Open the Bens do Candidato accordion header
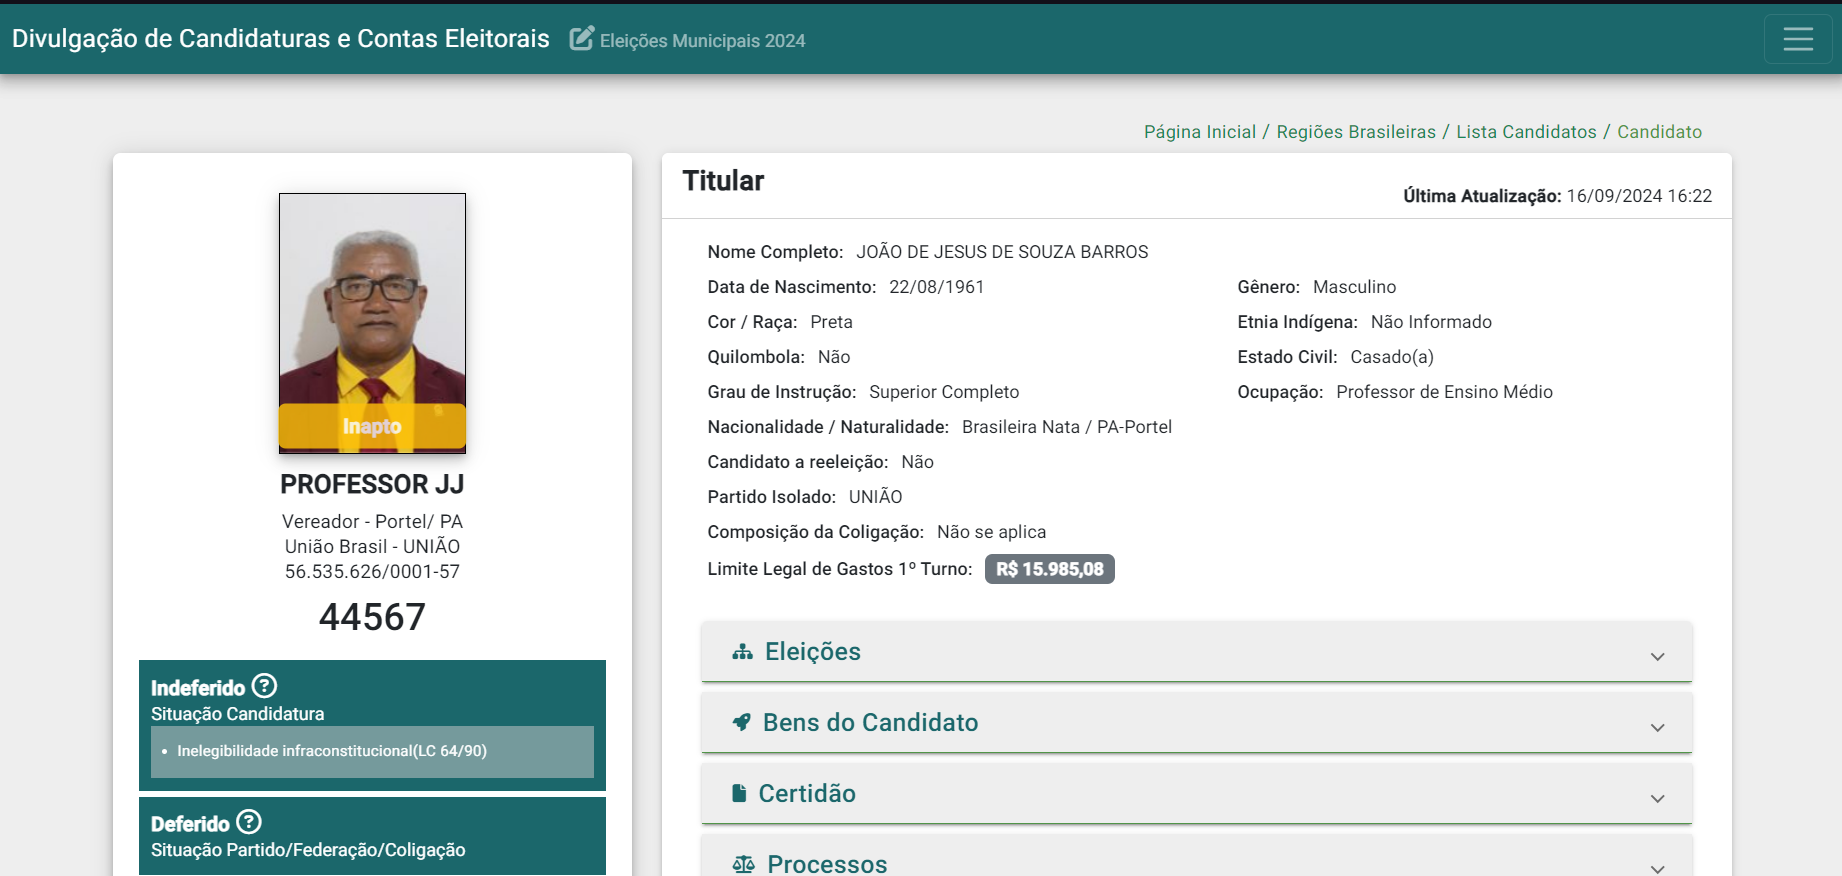This screenshot has height=876, width=1842. (x=1196, y=722)
